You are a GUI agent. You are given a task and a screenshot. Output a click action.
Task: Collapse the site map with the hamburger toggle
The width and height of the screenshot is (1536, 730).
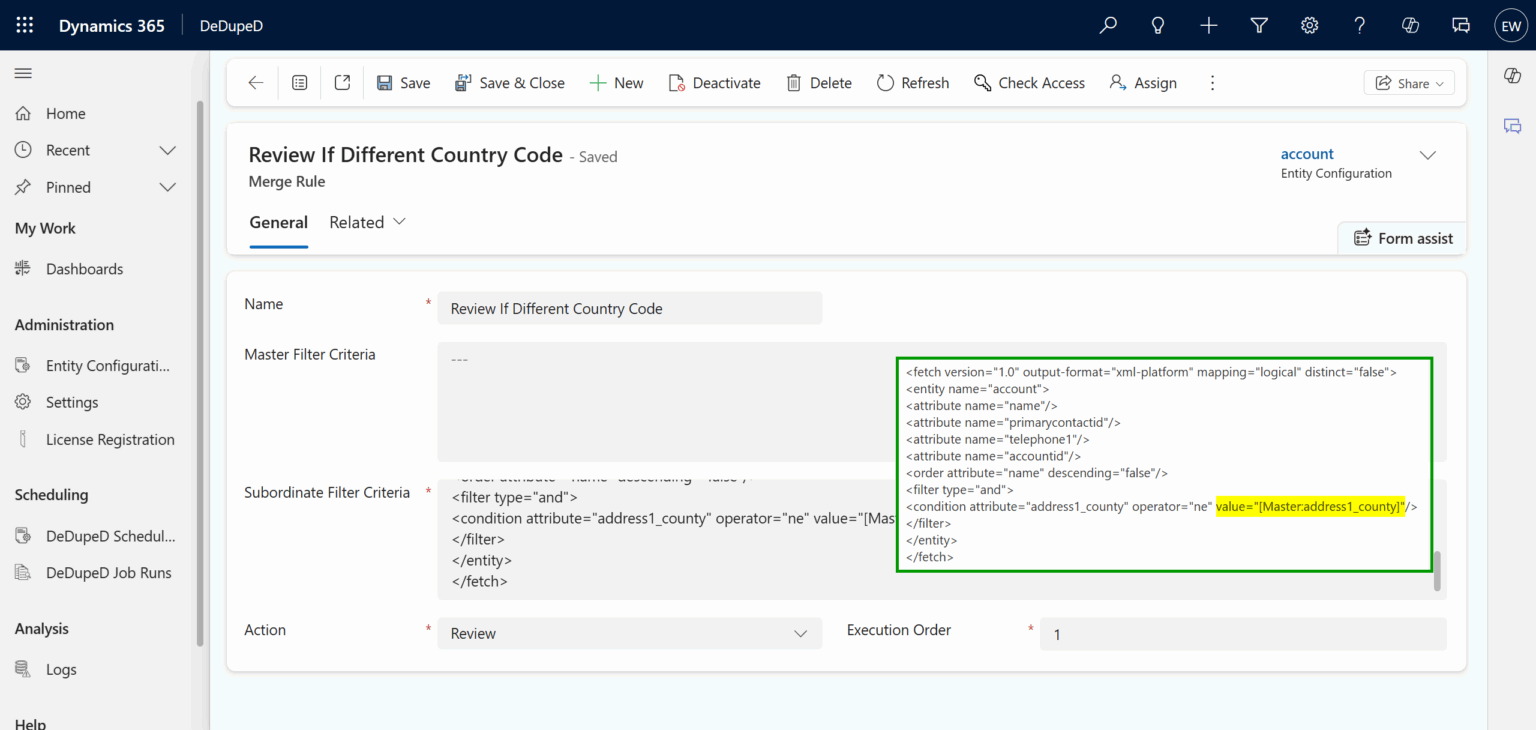click(22, 72)
